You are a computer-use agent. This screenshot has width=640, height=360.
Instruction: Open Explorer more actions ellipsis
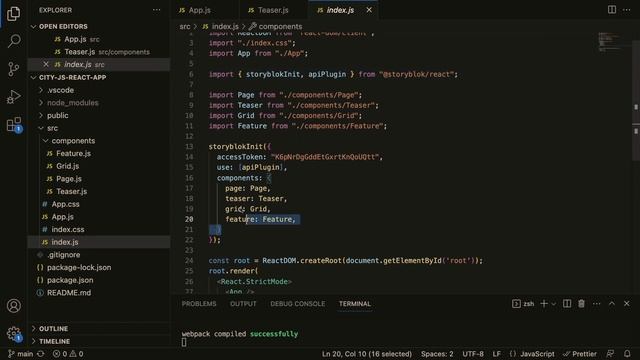tap(156, 10)
